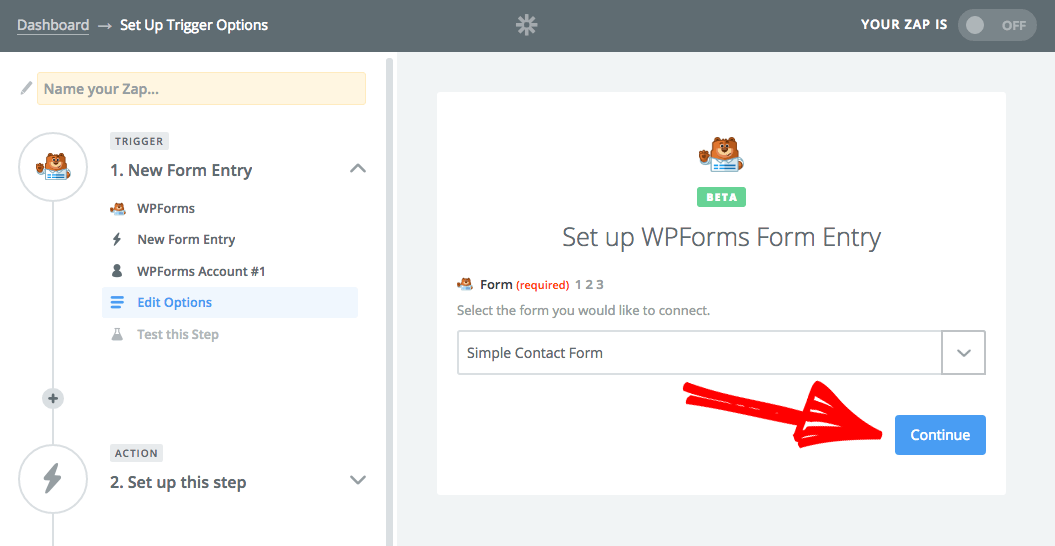Toggle the Your Zap On/Off switch
Viewport: 1055px width, 546px height.
click(x=997, y=26)
